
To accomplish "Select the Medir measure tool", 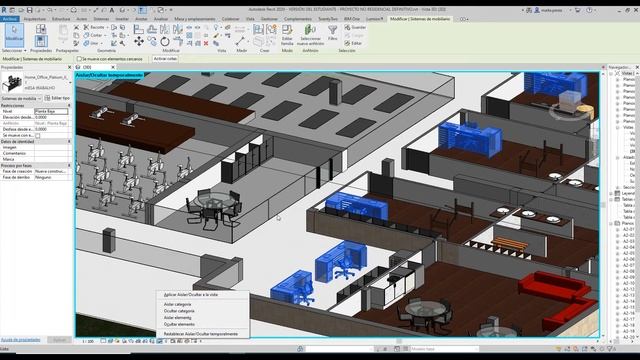I will pyautogui.click(x=241, y=41).
